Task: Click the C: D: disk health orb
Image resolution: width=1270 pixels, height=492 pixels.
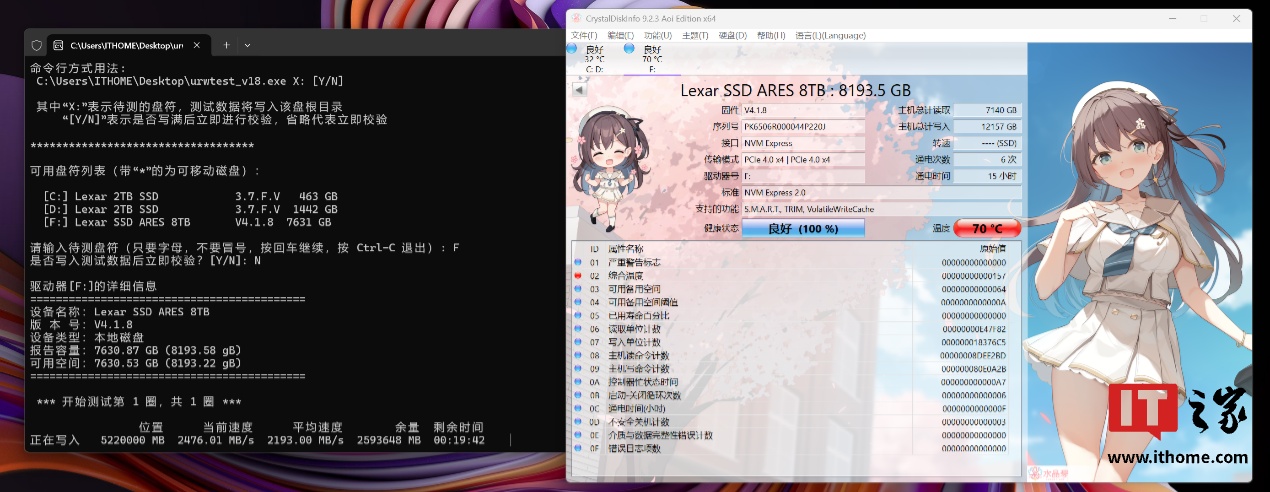Action: coord(572,49)
